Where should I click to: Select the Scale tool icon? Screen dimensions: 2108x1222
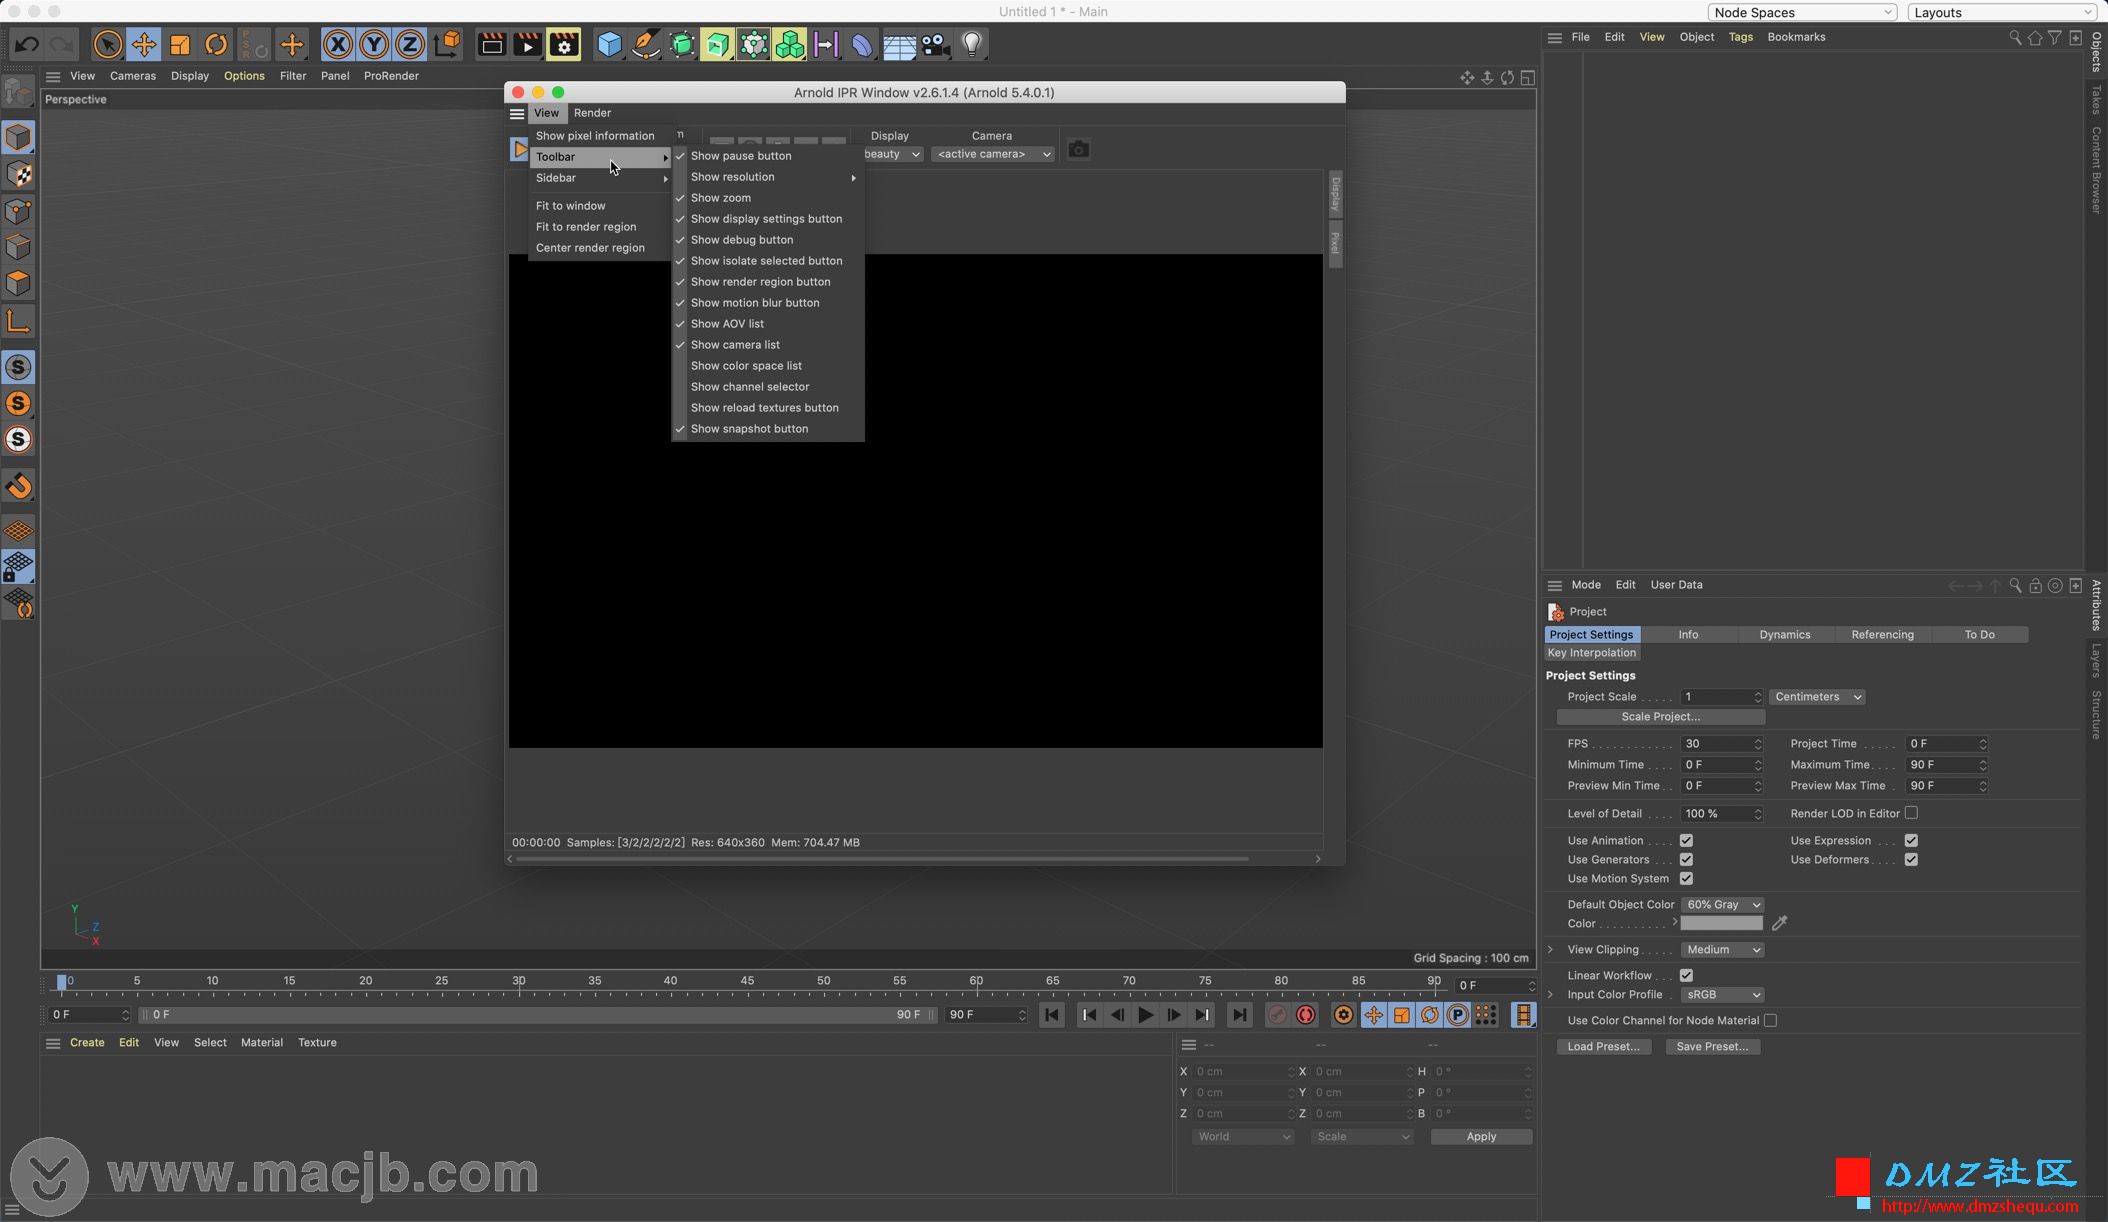(x=180, y=44)
